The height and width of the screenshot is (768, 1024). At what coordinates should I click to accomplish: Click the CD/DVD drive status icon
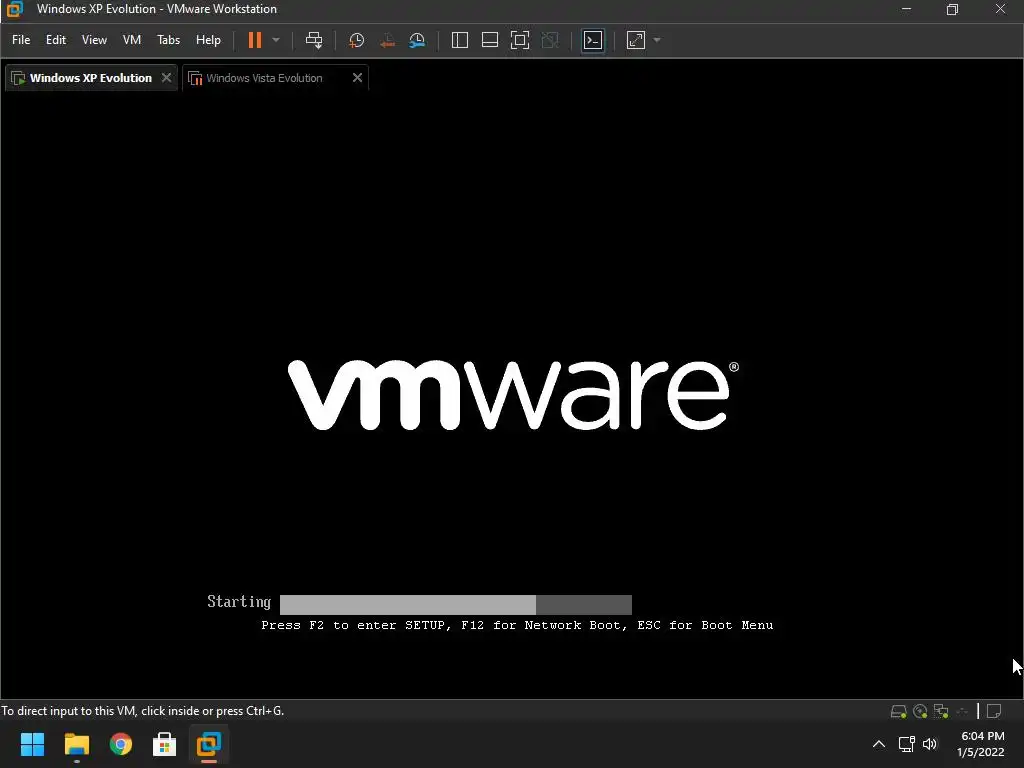(x=920, y=711)
